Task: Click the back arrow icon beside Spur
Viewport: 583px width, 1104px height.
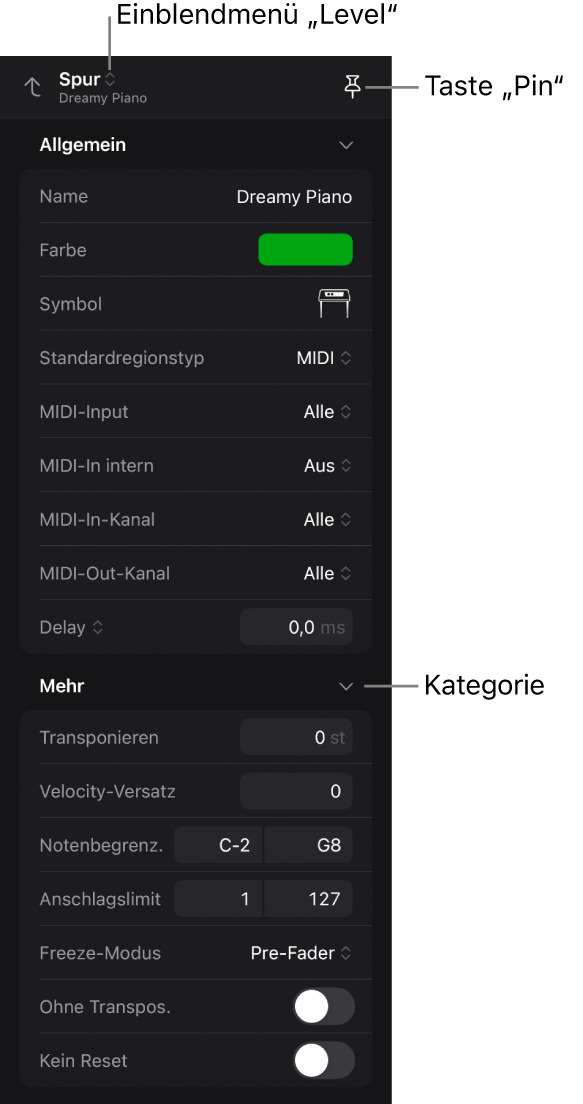Action: [32, 87]
